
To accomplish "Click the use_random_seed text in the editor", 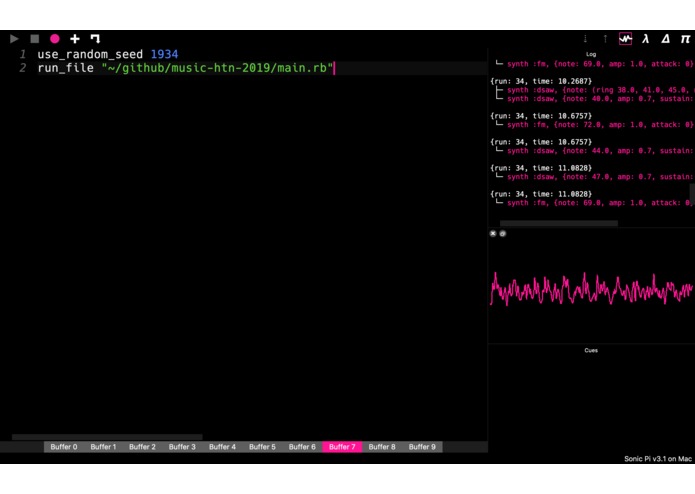I will [90, 54].
